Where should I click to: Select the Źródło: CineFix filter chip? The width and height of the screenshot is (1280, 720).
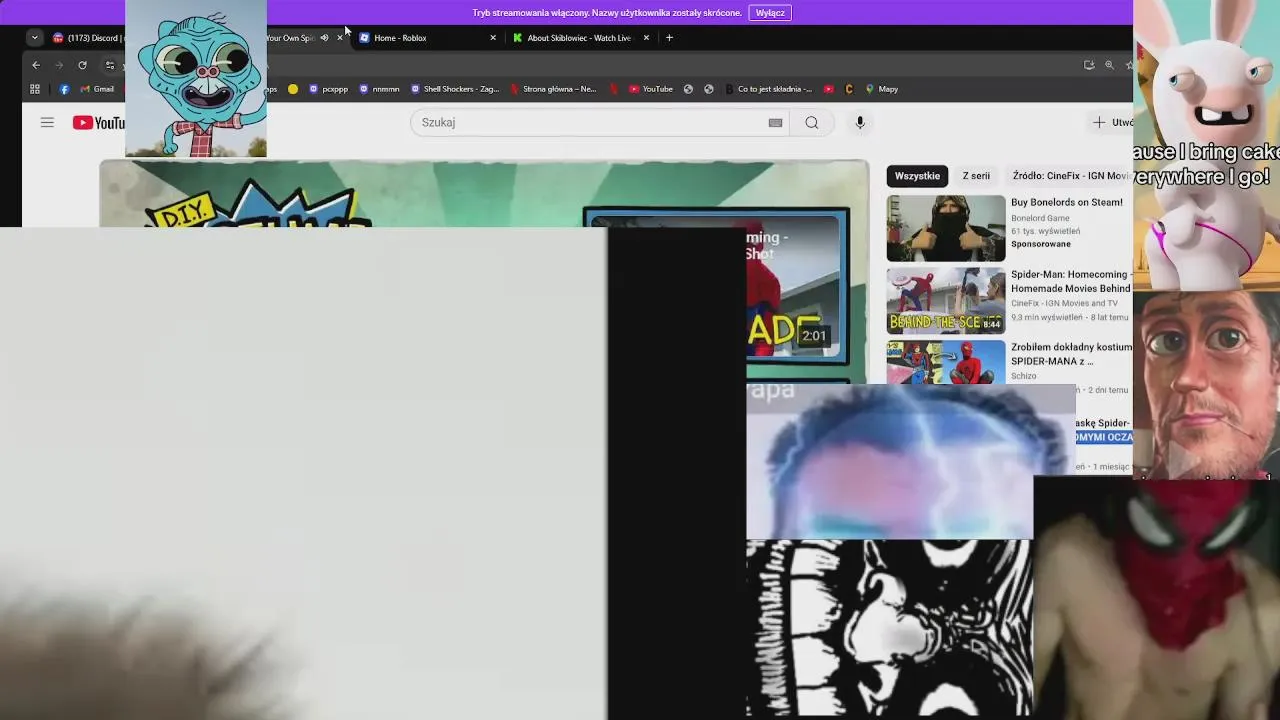[x=1069, y=176]
